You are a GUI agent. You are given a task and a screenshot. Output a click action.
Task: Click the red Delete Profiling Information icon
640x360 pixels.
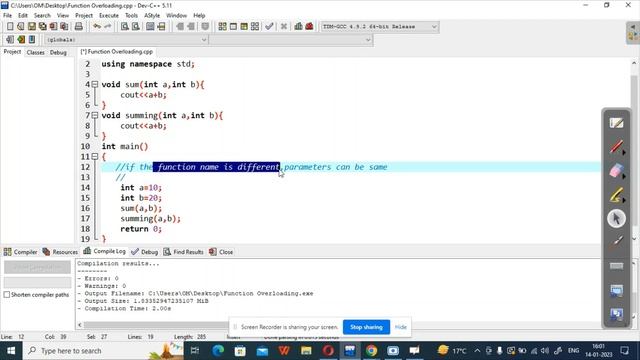pos(309,27)
